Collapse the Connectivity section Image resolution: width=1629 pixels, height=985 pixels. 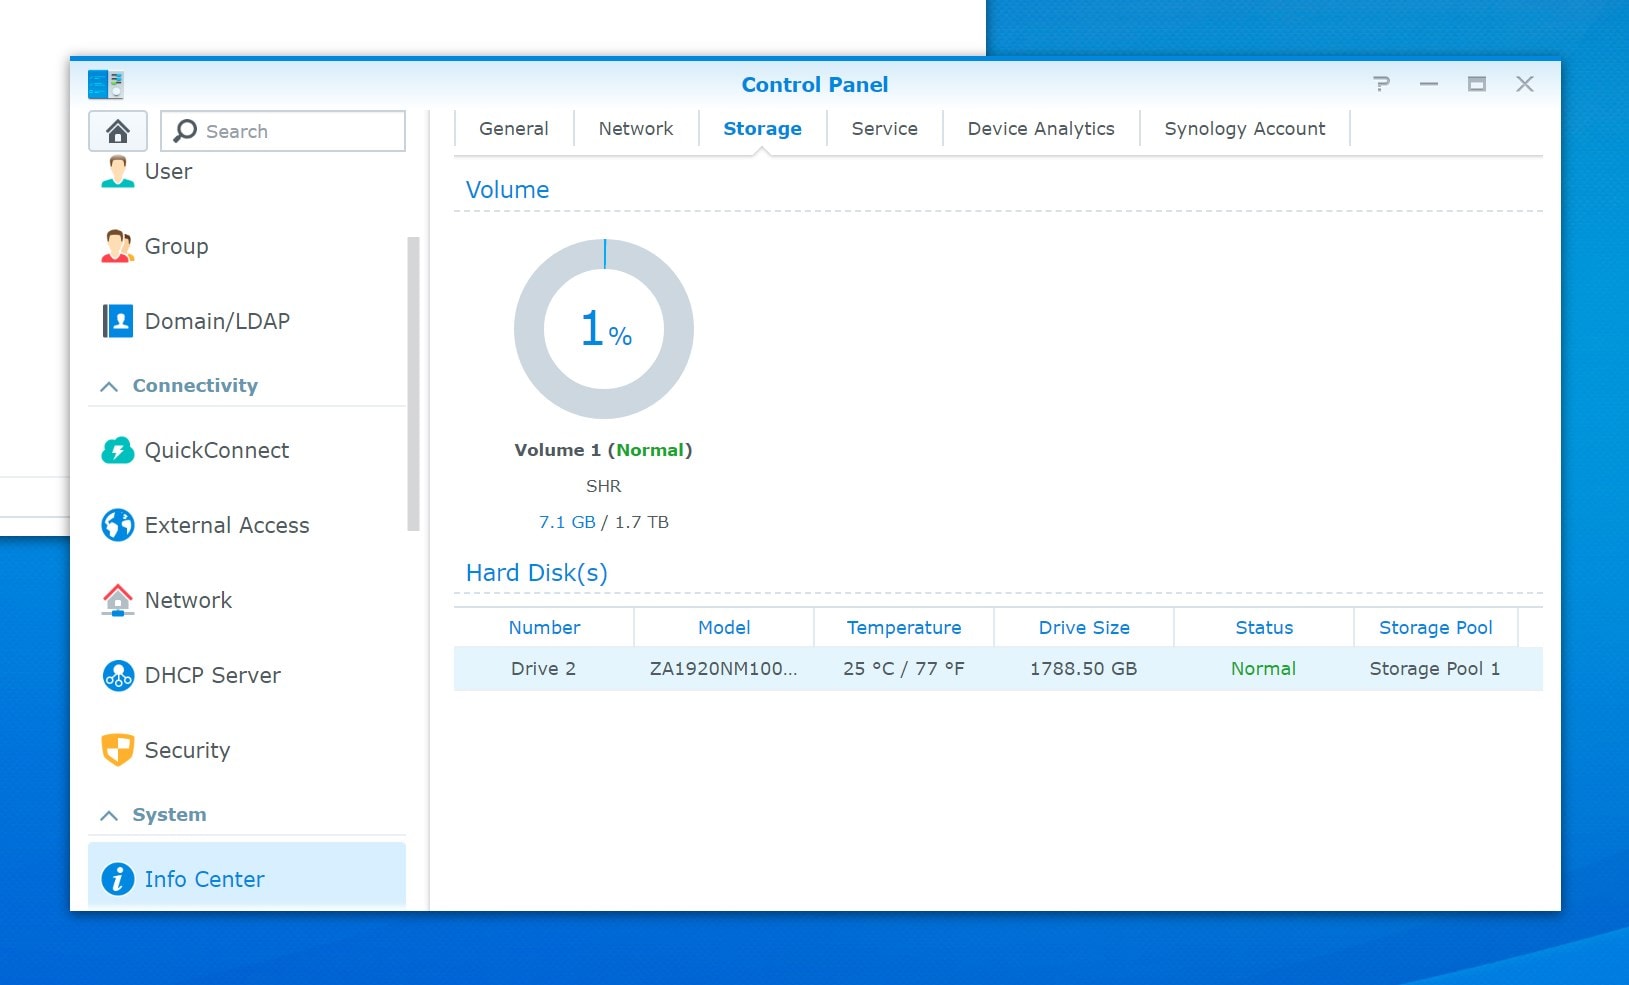pos(110,386)
